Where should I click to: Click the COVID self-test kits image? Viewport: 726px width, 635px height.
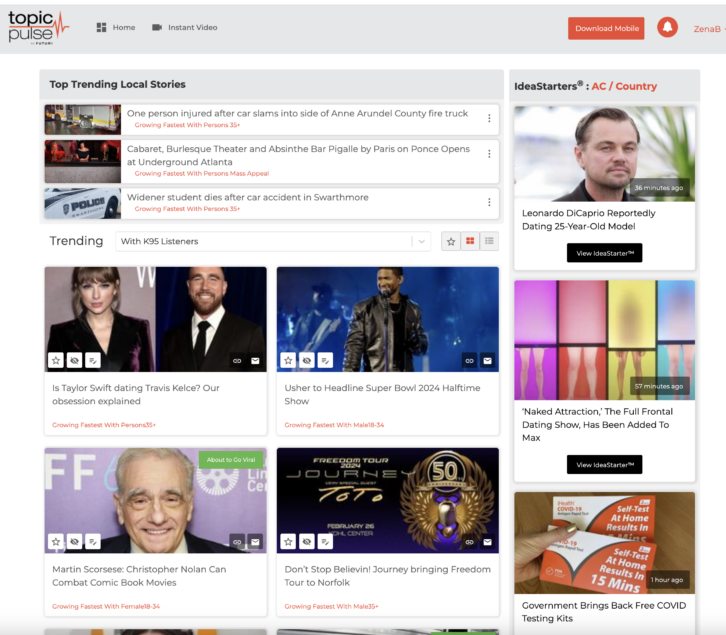604,543
